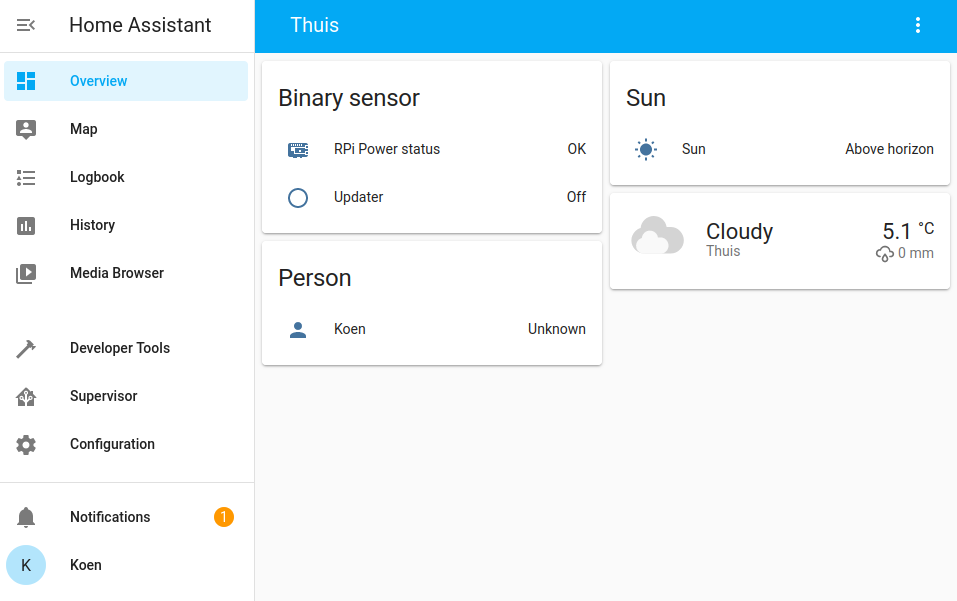Select the Overview dashboard icon

[x=26, y=80]
